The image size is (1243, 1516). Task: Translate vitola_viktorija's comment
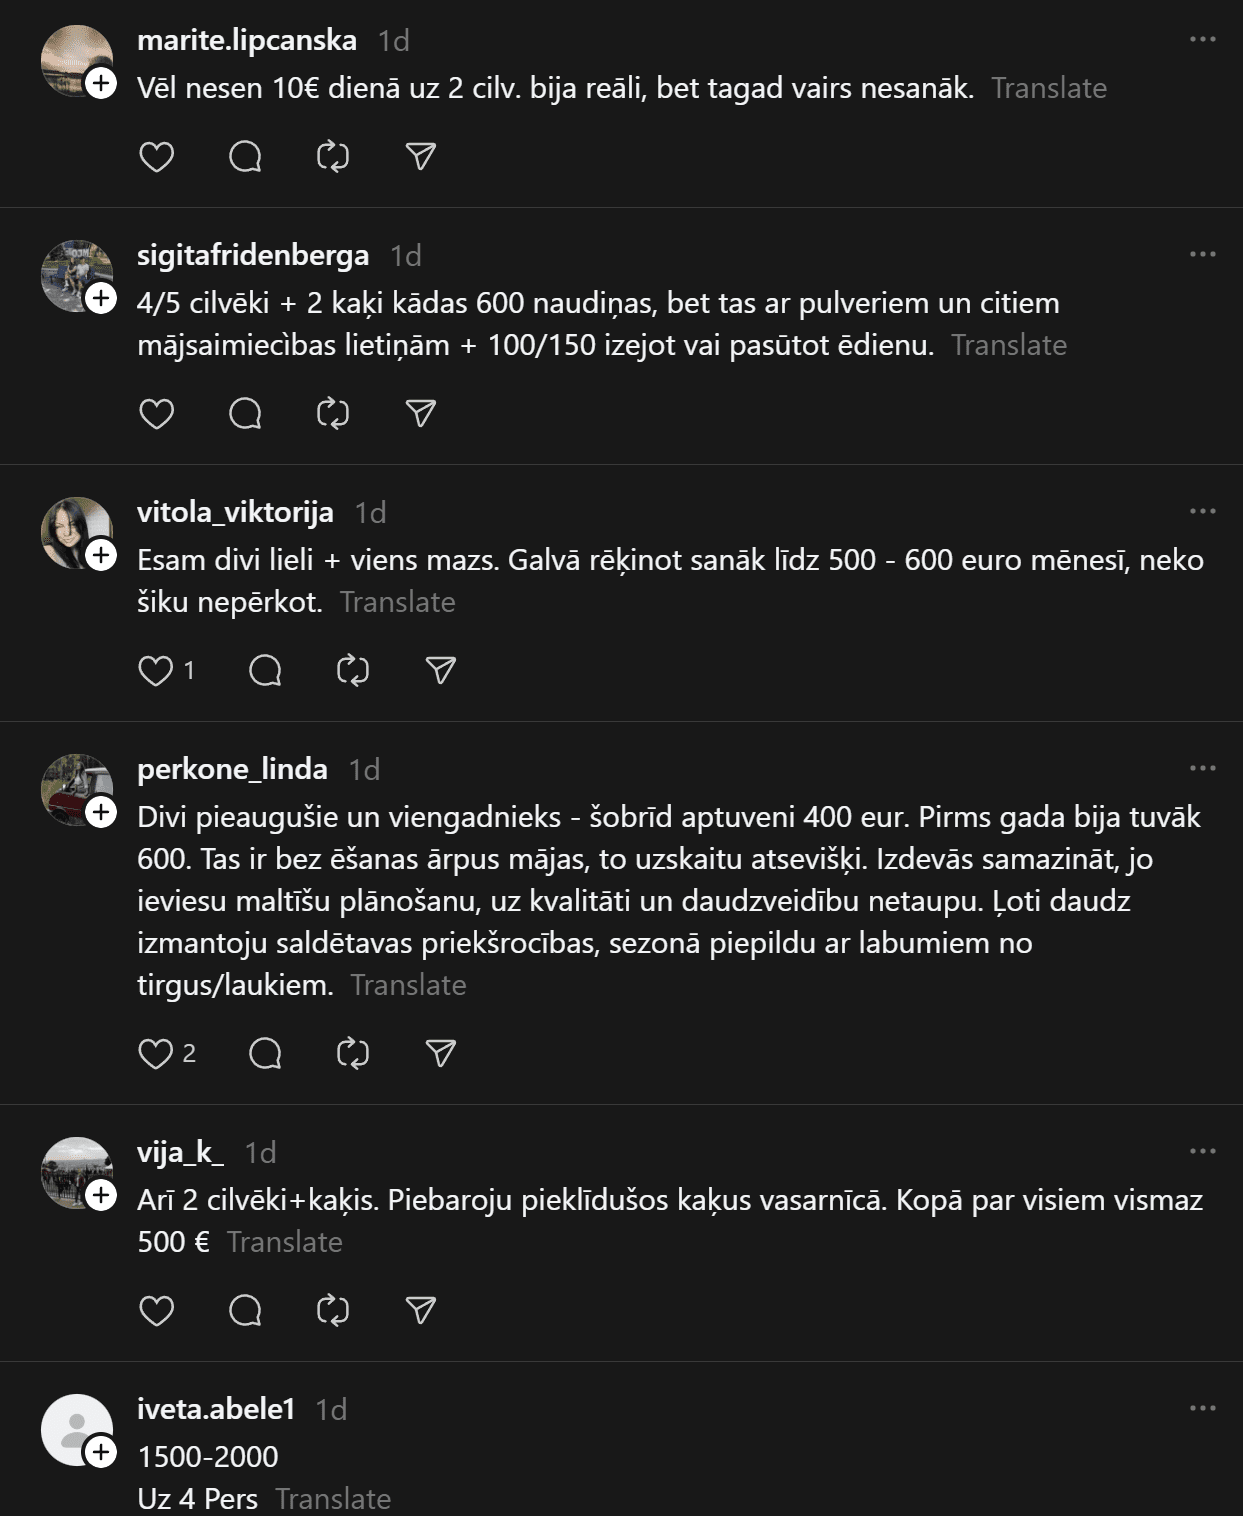click(397, 602)
